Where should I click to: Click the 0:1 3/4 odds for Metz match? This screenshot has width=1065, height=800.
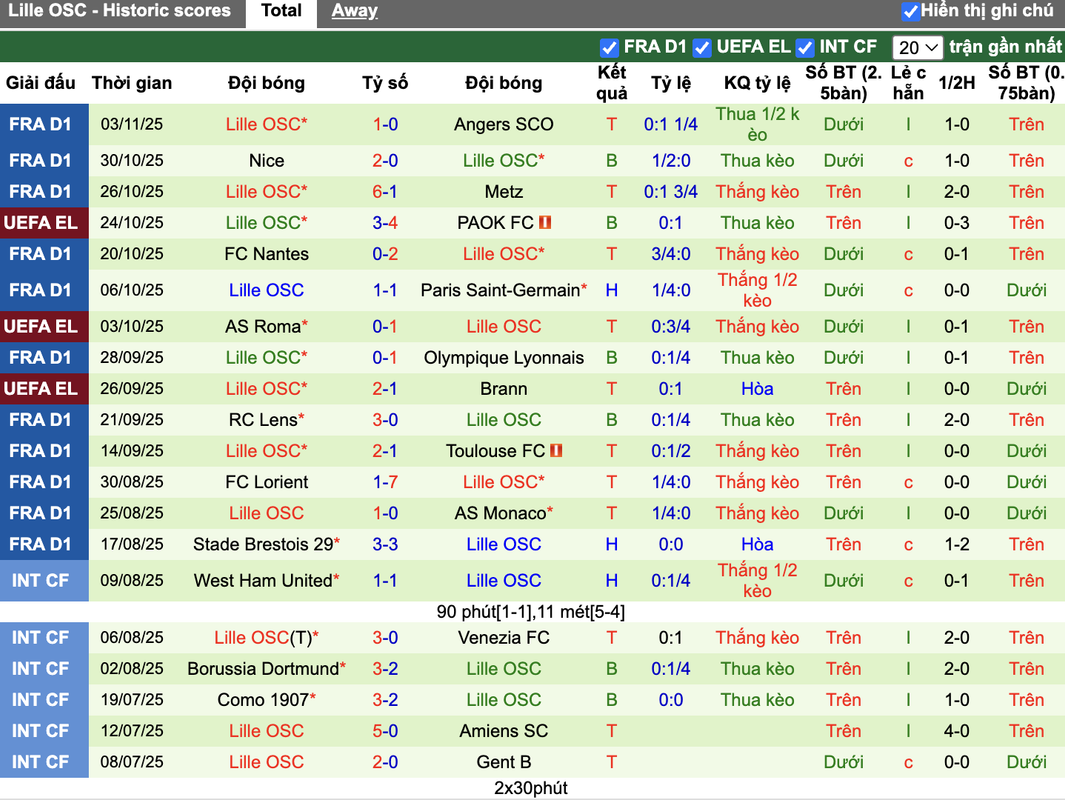670,192
